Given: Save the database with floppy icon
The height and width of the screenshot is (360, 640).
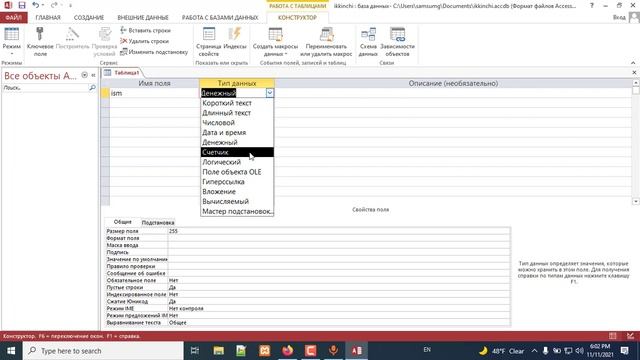Looking at the screenshot, I should pyautogui.click(x=22, y=5).
